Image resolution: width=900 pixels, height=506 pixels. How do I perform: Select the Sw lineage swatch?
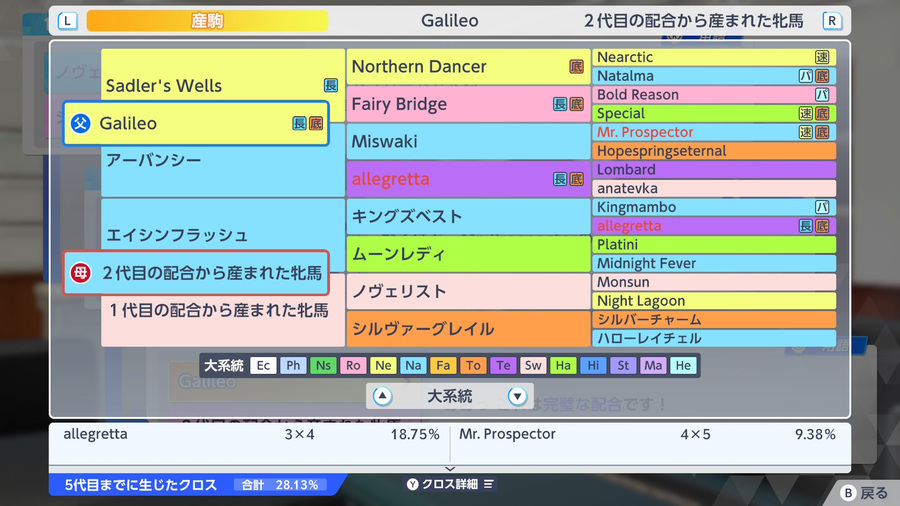(533, 365)
